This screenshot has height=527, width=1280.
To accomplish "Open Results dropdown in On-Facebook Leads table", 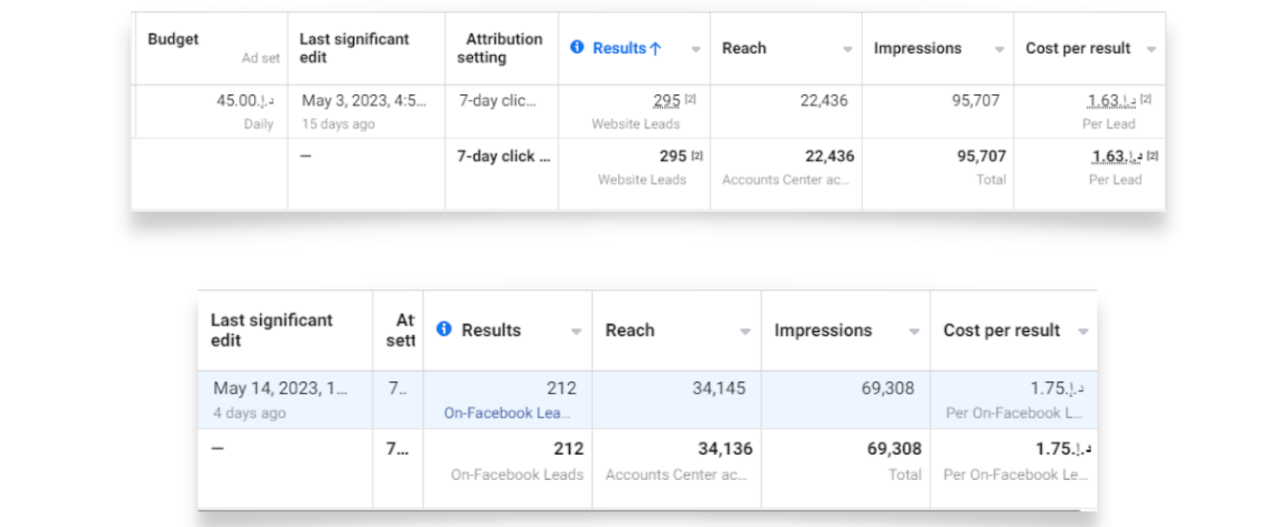I will pos(576,331).
